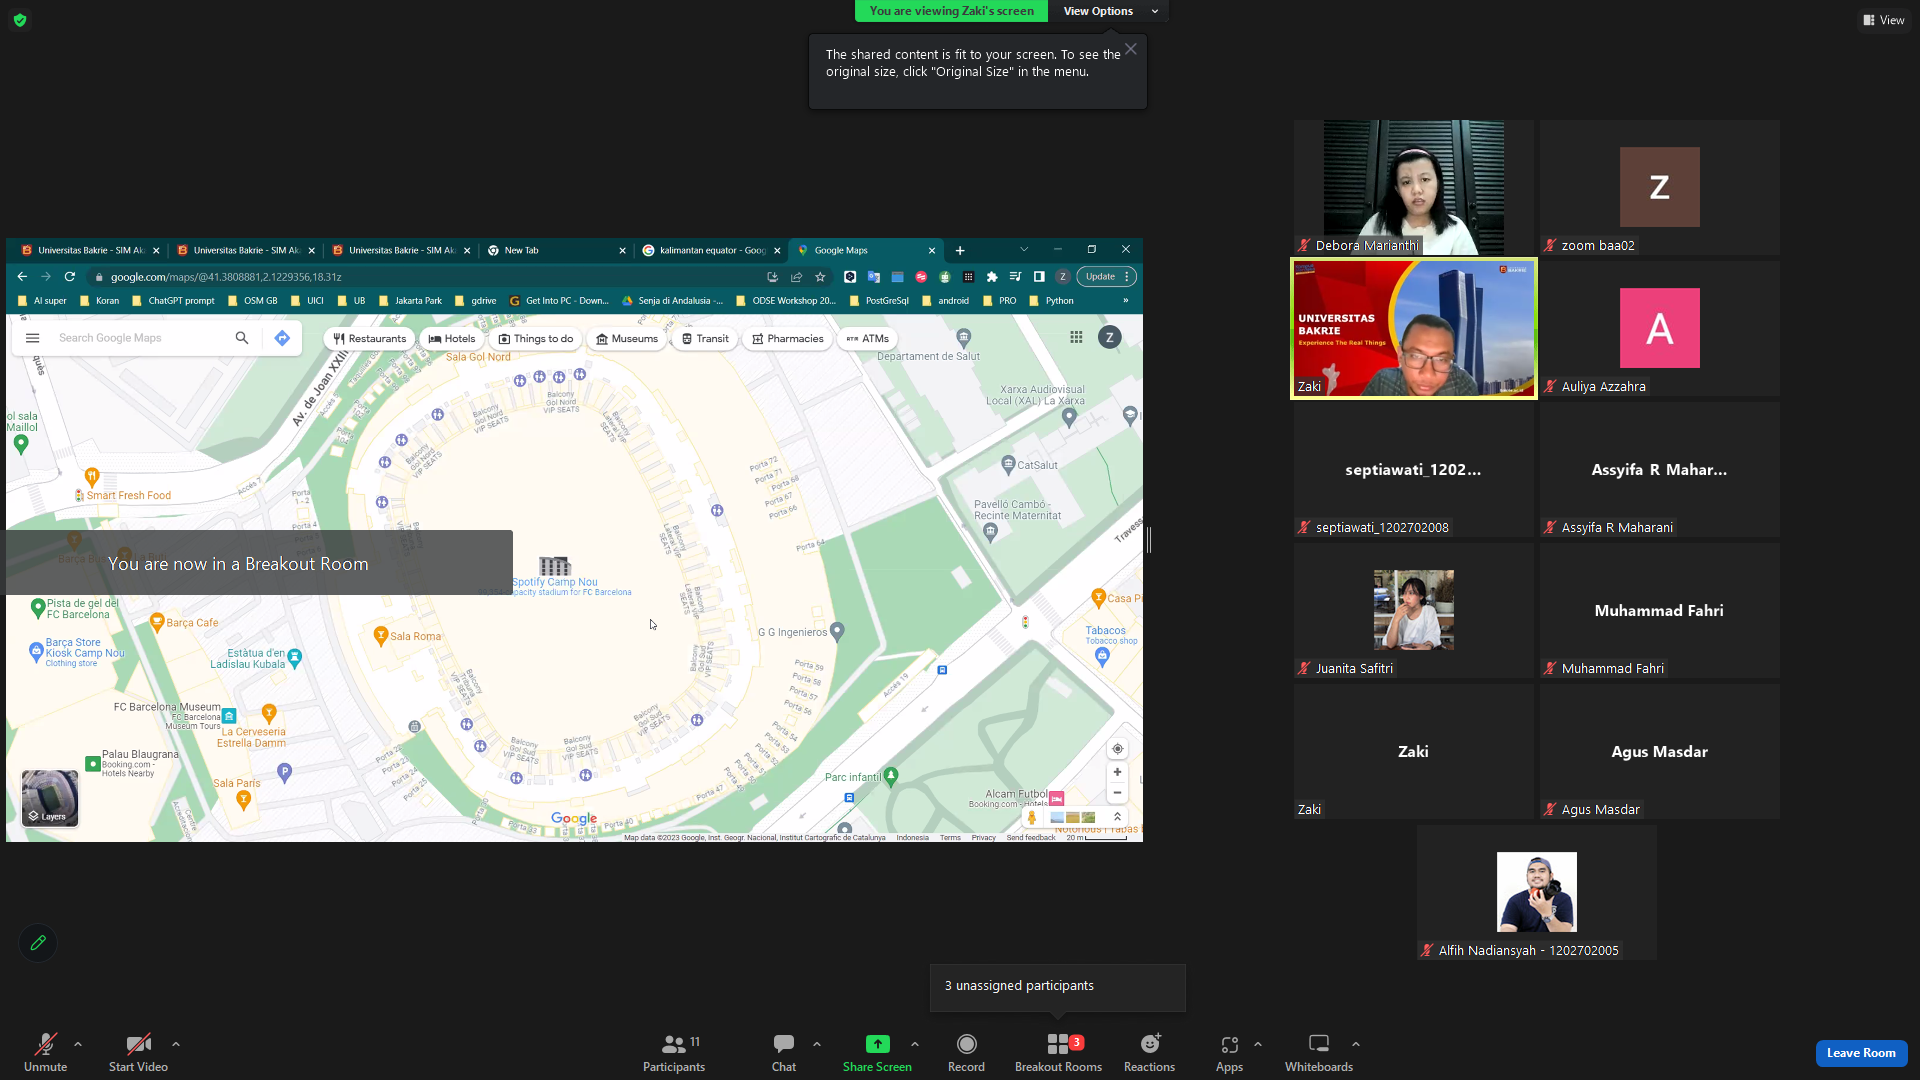
Task: Open Directions in Google Maps
Action: tap(282, 338)
